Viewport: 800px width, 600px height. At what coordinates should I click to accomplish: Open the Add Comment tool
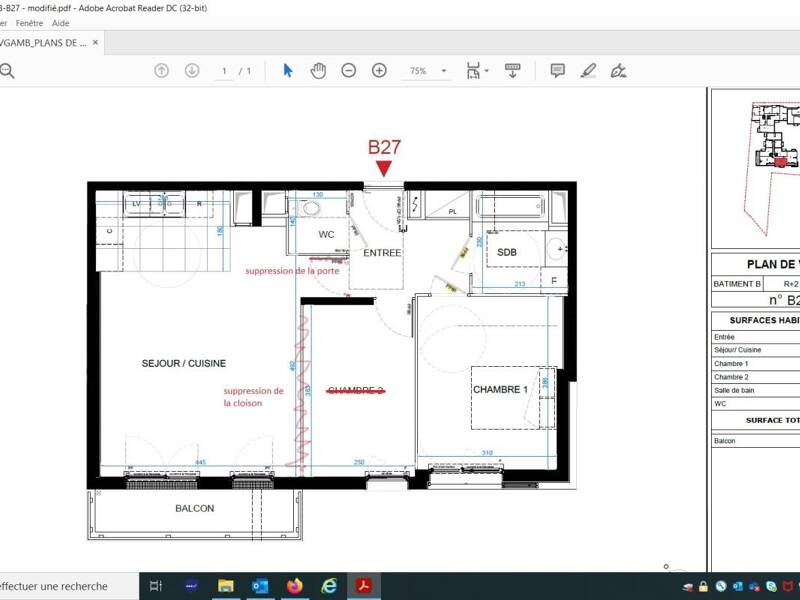pyautogui.click(x=556, y=71)
